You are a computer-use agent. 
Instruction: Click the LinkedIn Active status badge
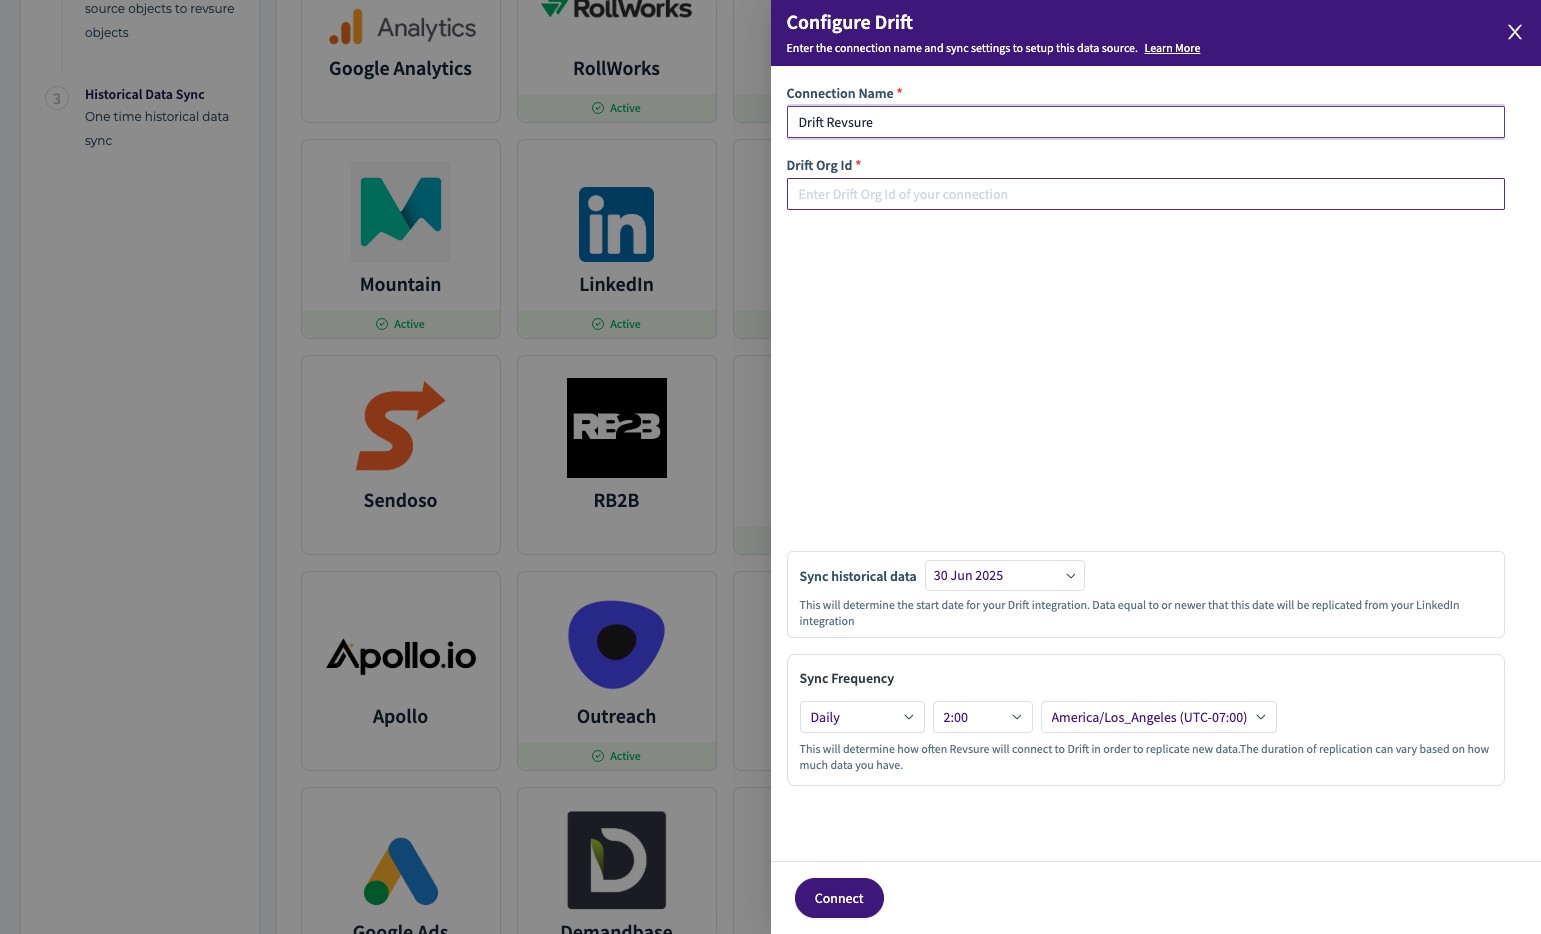pyautogui.click(x=616, y=324)
